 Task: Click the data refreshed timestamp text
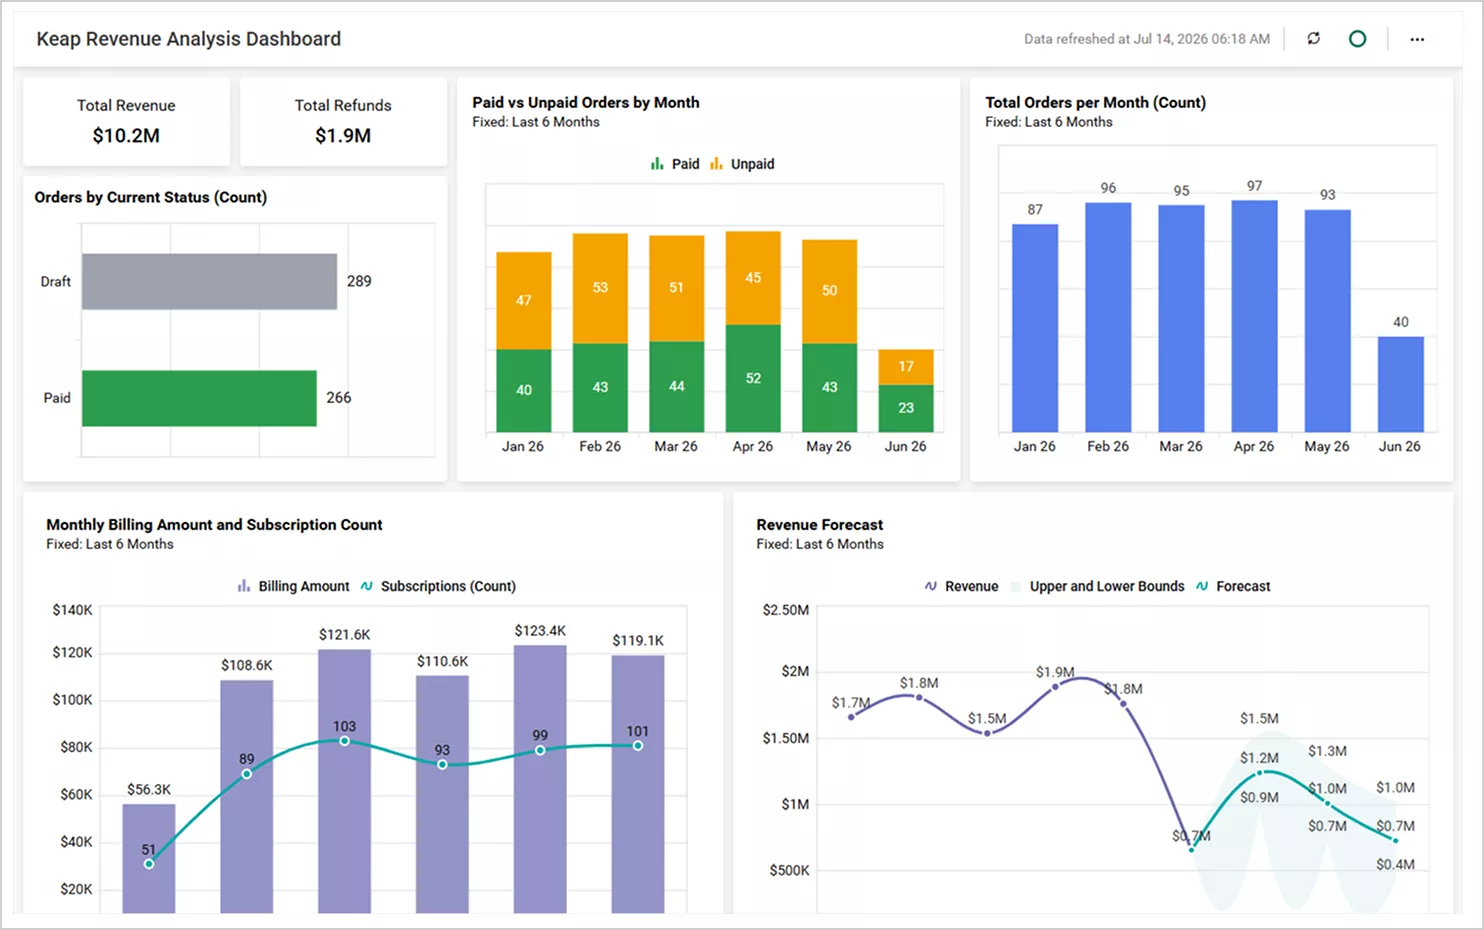(x=1147, y=39)
